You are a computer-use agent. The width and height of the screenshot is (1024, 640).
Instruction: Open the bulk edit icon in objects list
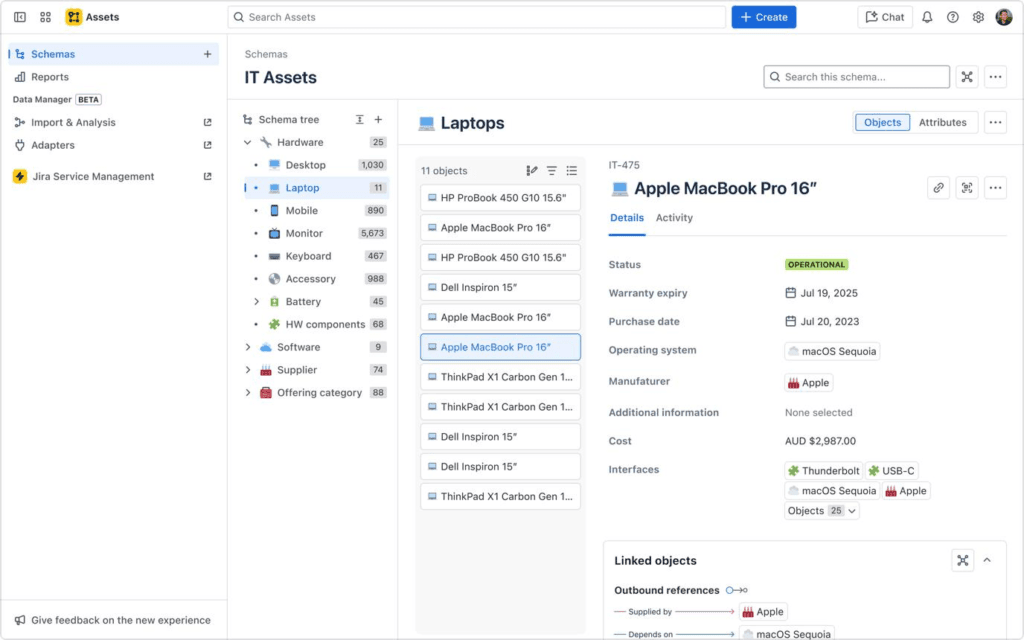532,170
